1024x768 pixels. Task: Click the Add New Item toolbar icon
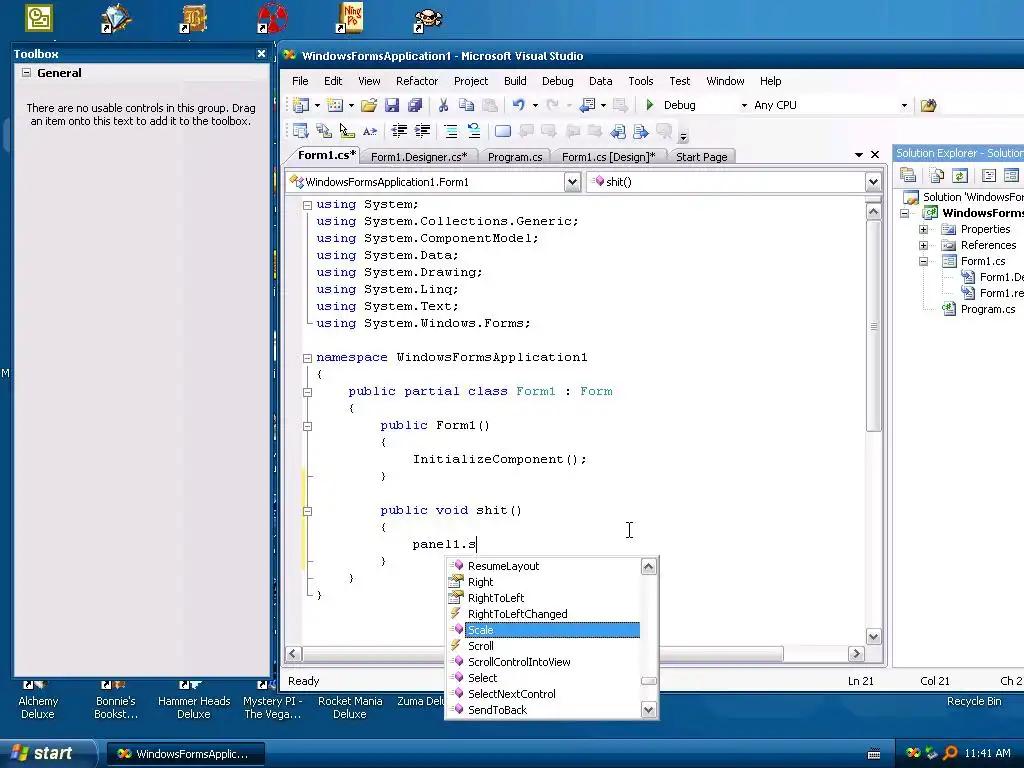tap(334, 105)
